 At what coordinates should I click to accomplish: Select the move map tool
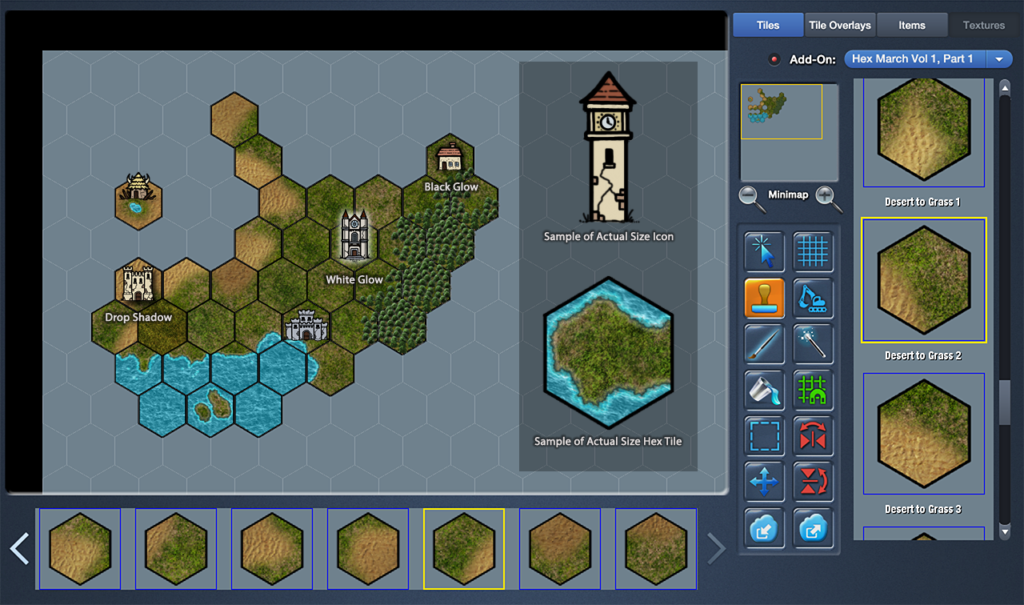click(x=764, y=481)
